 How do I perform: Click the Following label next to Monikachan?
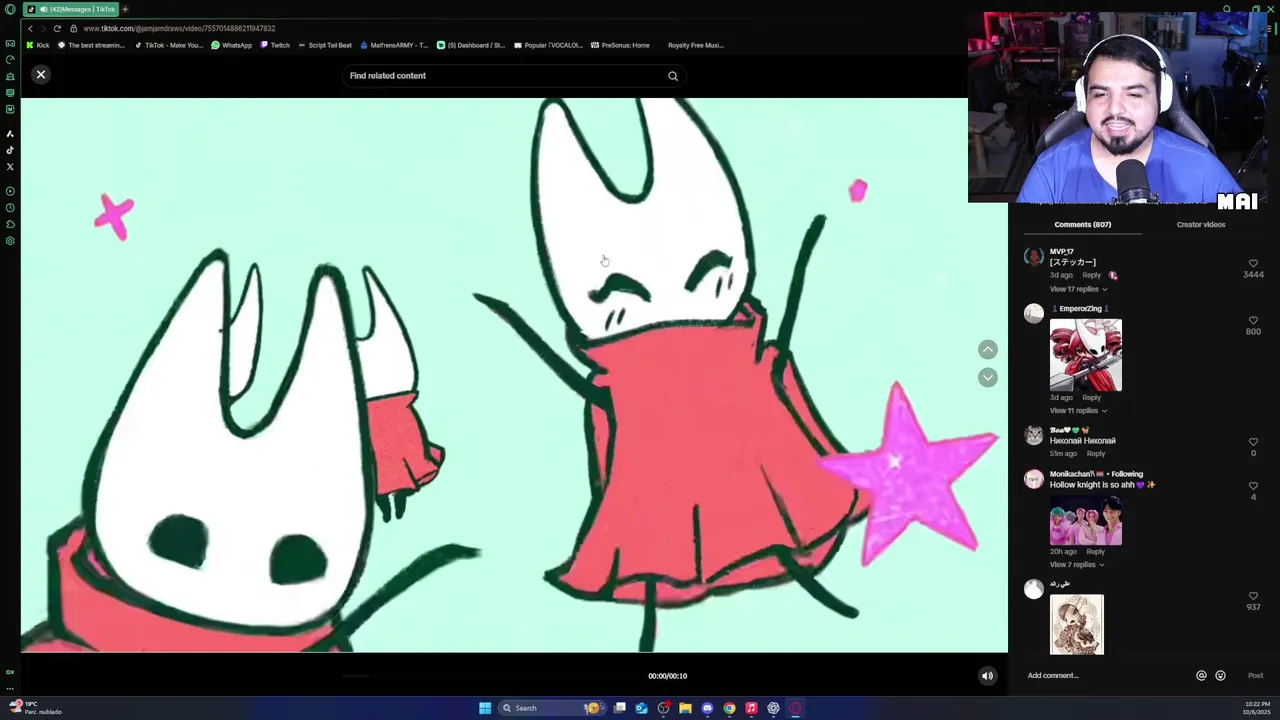[x=1127, y=474]
